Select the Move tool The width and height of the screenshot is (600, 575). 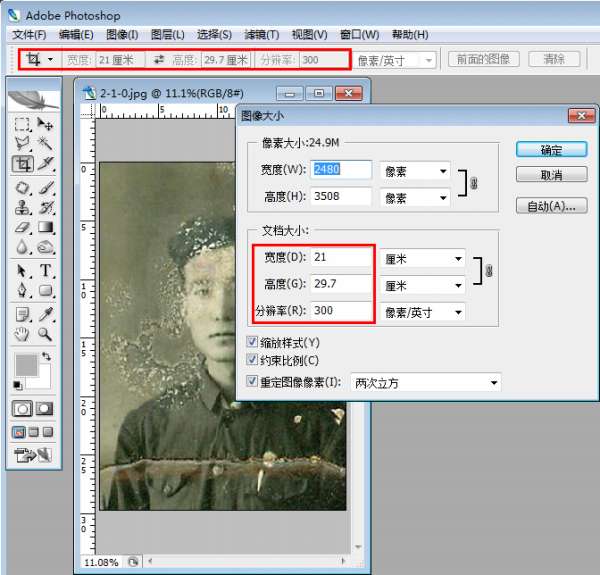[x=46, y=124]
